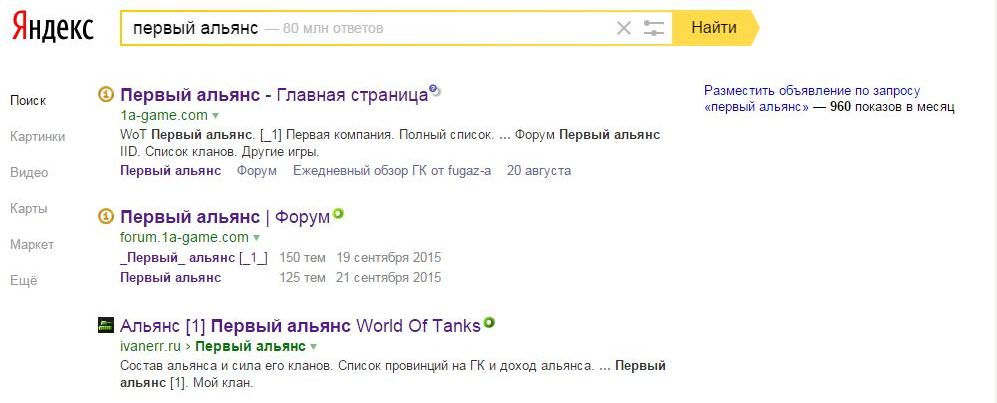The image size is (997, 403).
Task: Click the Найти search button
Action: click(x=715, y=27)
